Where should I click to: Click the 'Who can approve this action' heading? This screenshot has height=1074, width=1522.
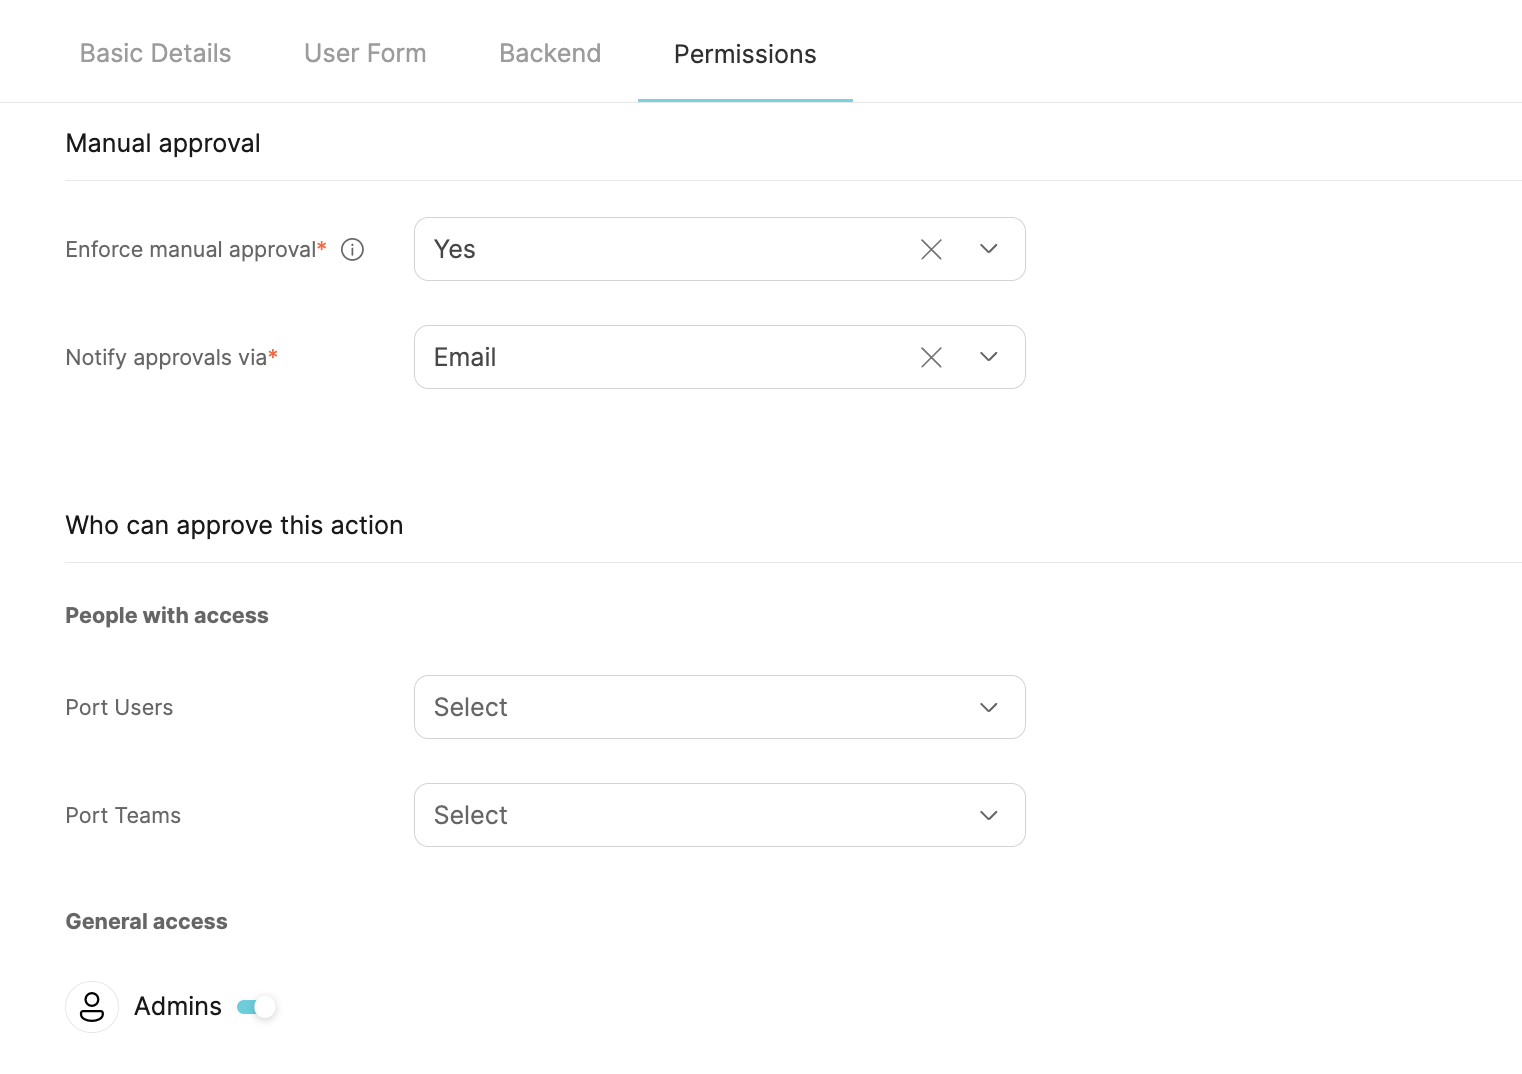[234, 526]
